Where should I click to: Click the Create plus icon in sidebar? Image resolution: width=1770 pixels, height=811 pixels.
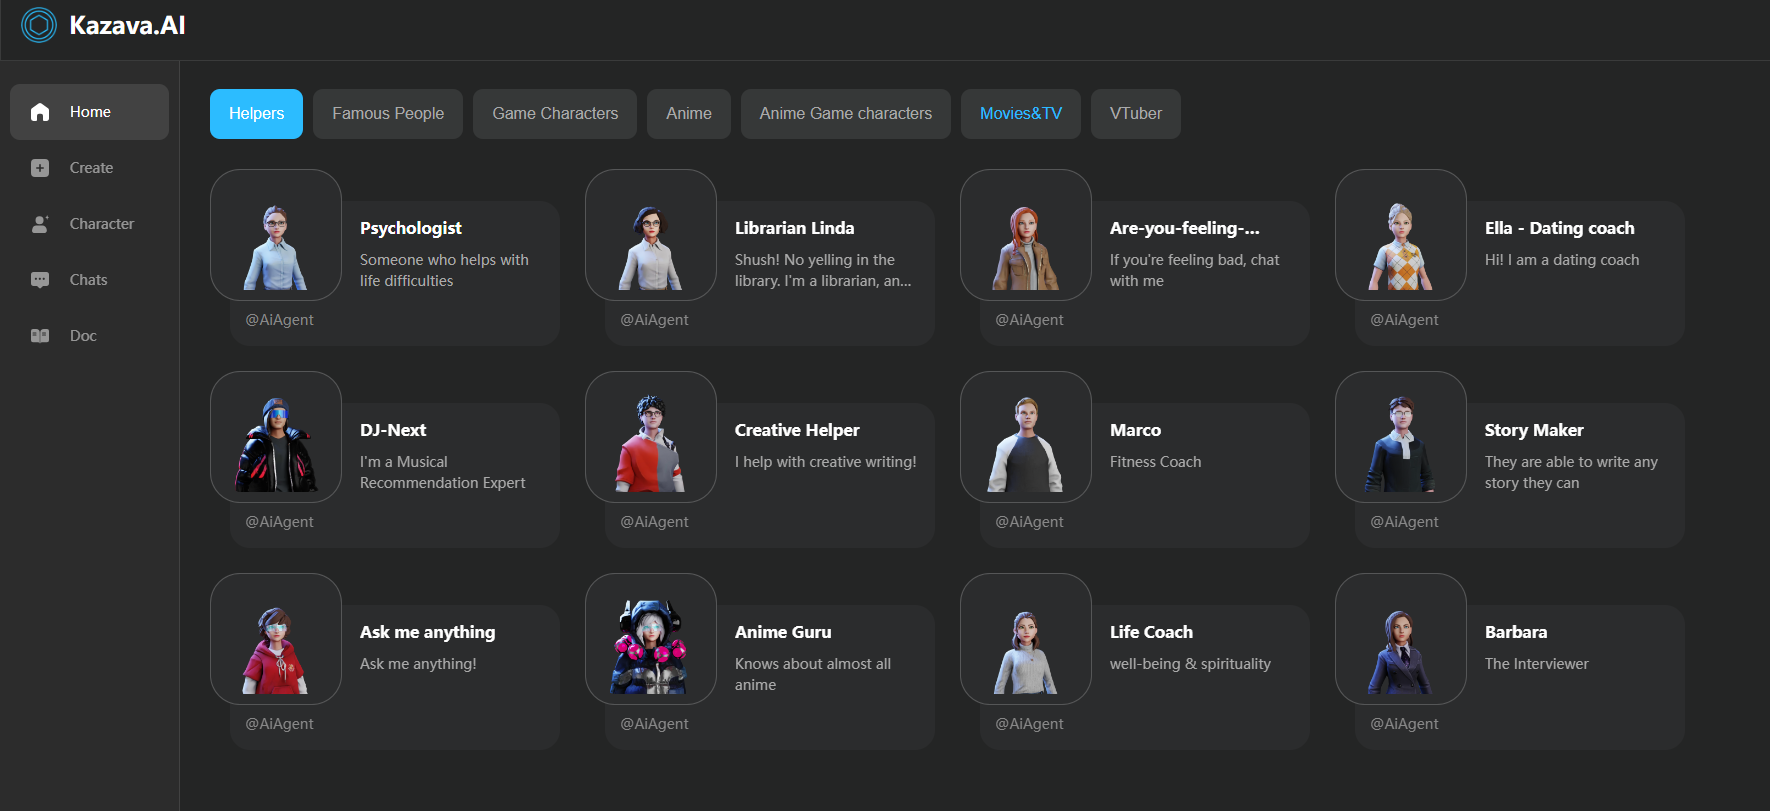pyautogui.click(x=40, y=168)
